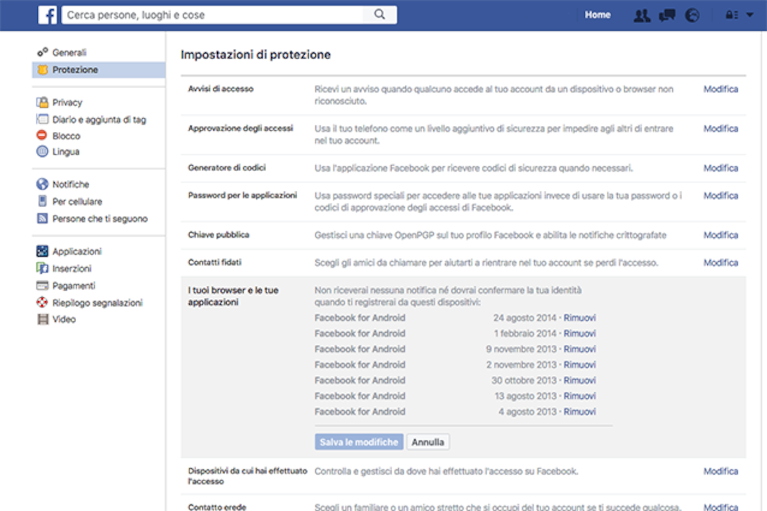Click the Chiave pubblica row label

pyautogui.click(x=219, y=235)
